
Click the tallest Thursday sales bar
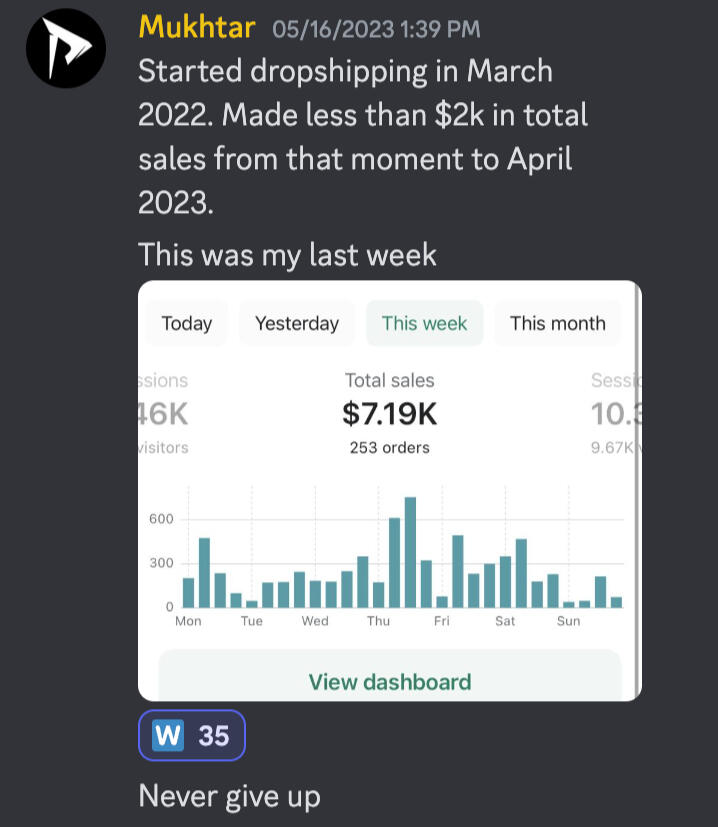410,552
